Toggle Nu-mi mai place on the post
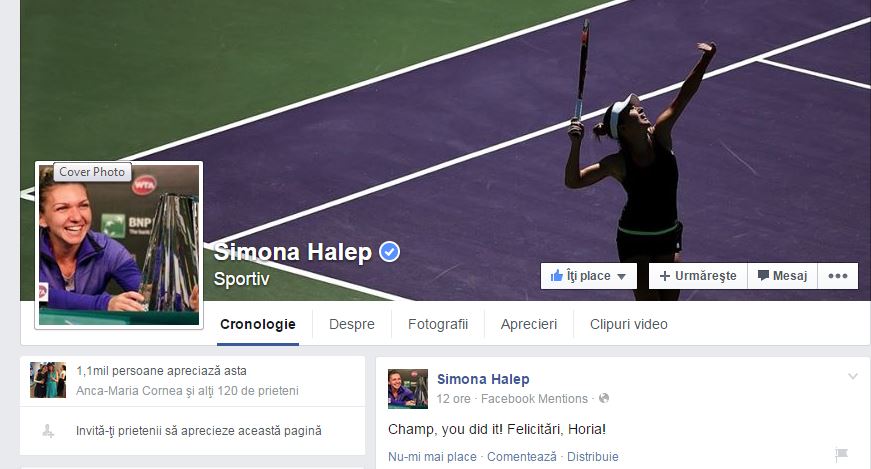871x469 pixels. click(x=432, y=457)
